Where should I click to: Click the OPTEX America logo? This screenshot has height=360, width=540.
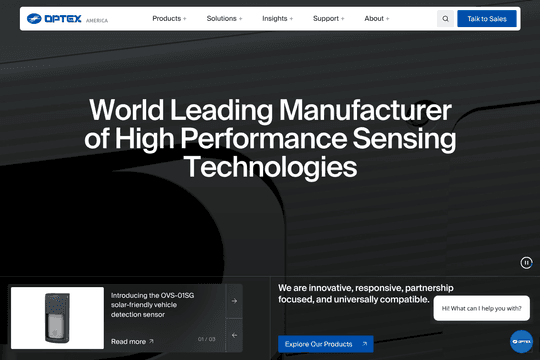click(68, 19)
